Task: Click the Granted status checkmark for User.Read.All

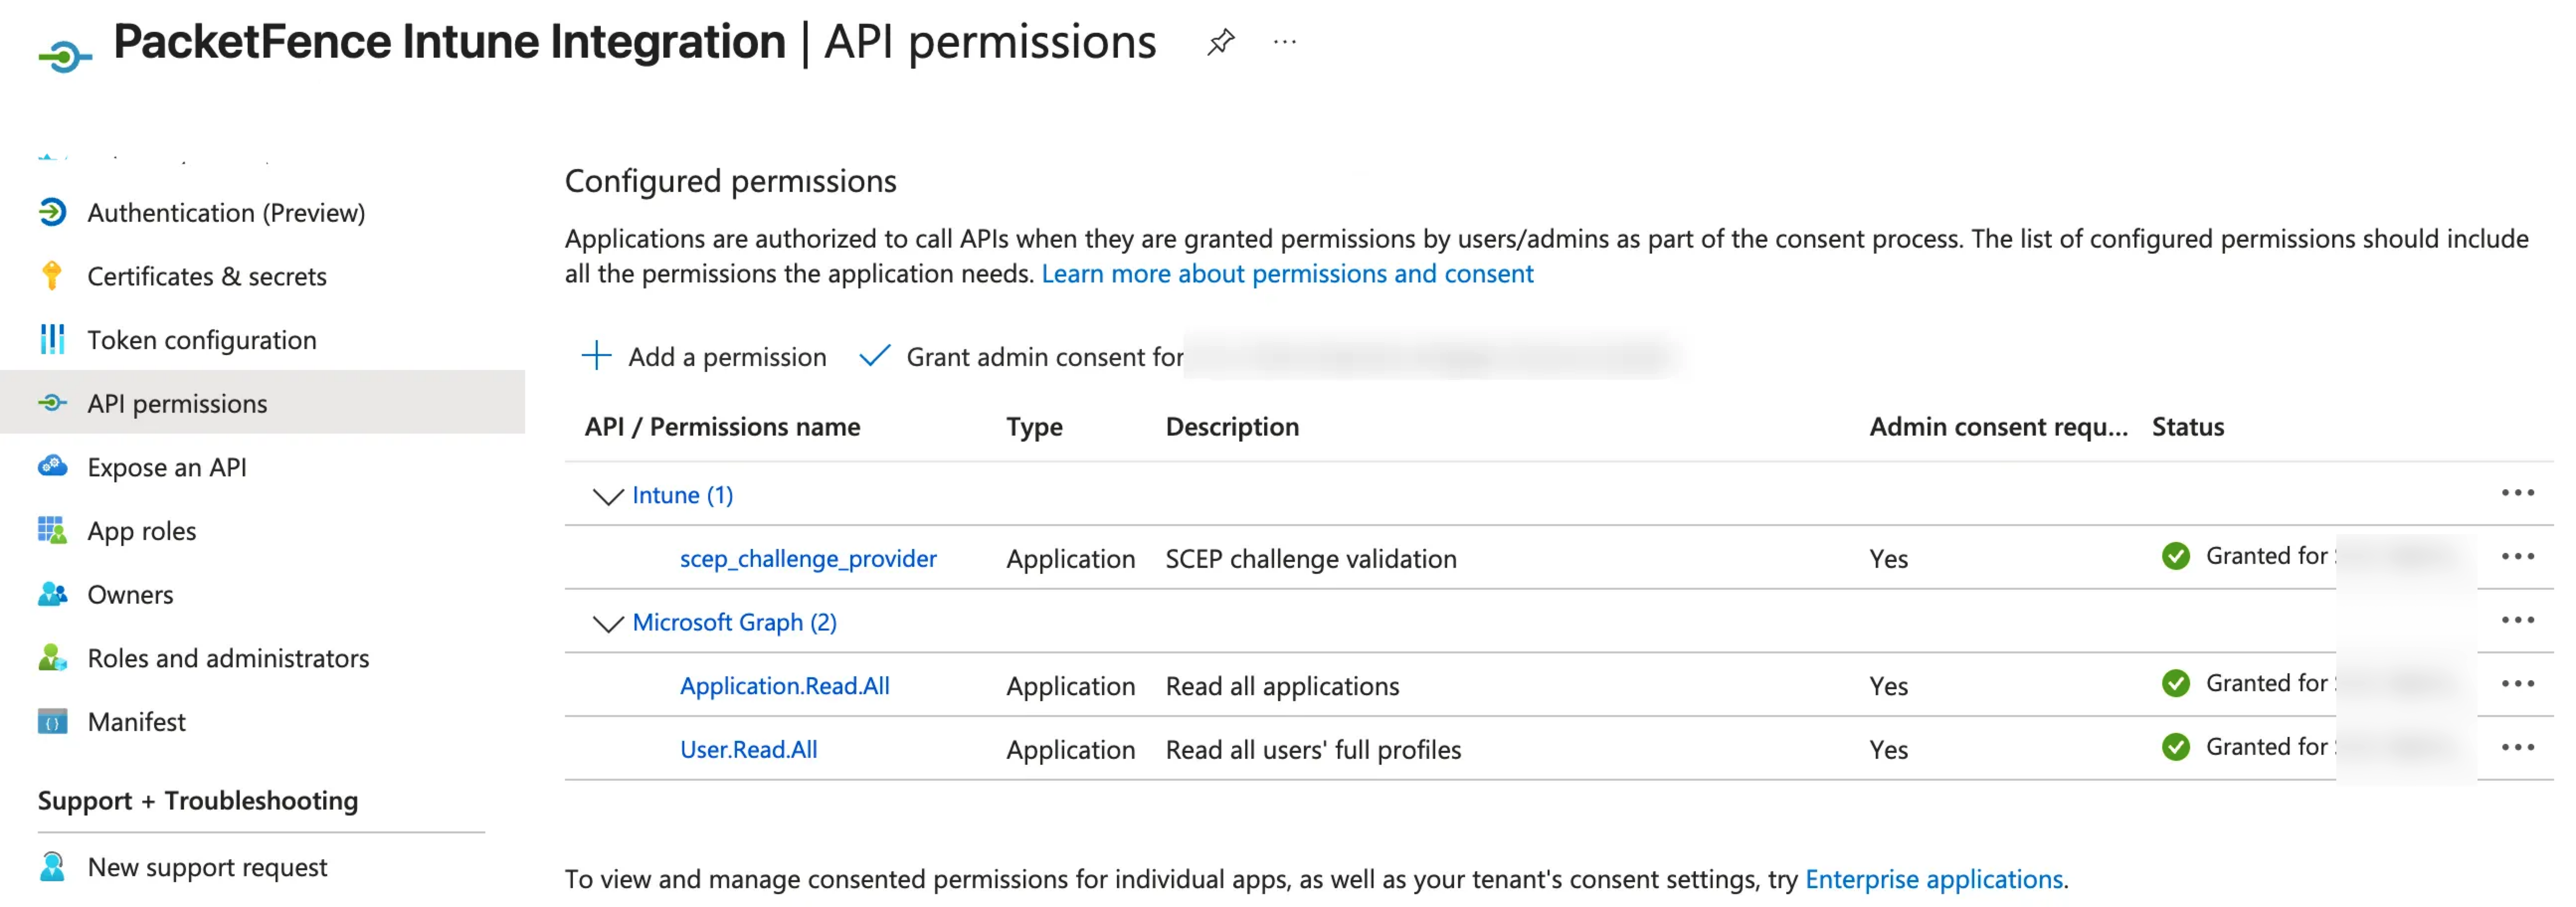Action: click(2176, 747)
